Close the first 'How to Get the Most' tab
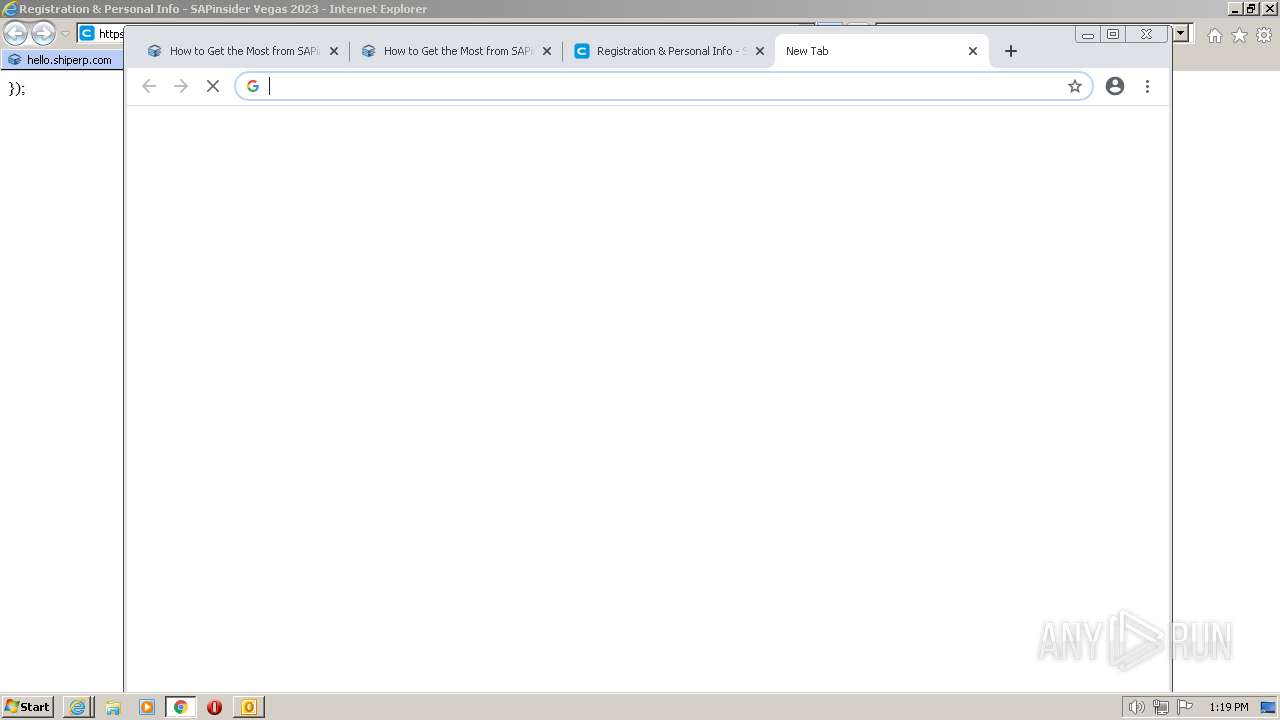 click(334, 51)
